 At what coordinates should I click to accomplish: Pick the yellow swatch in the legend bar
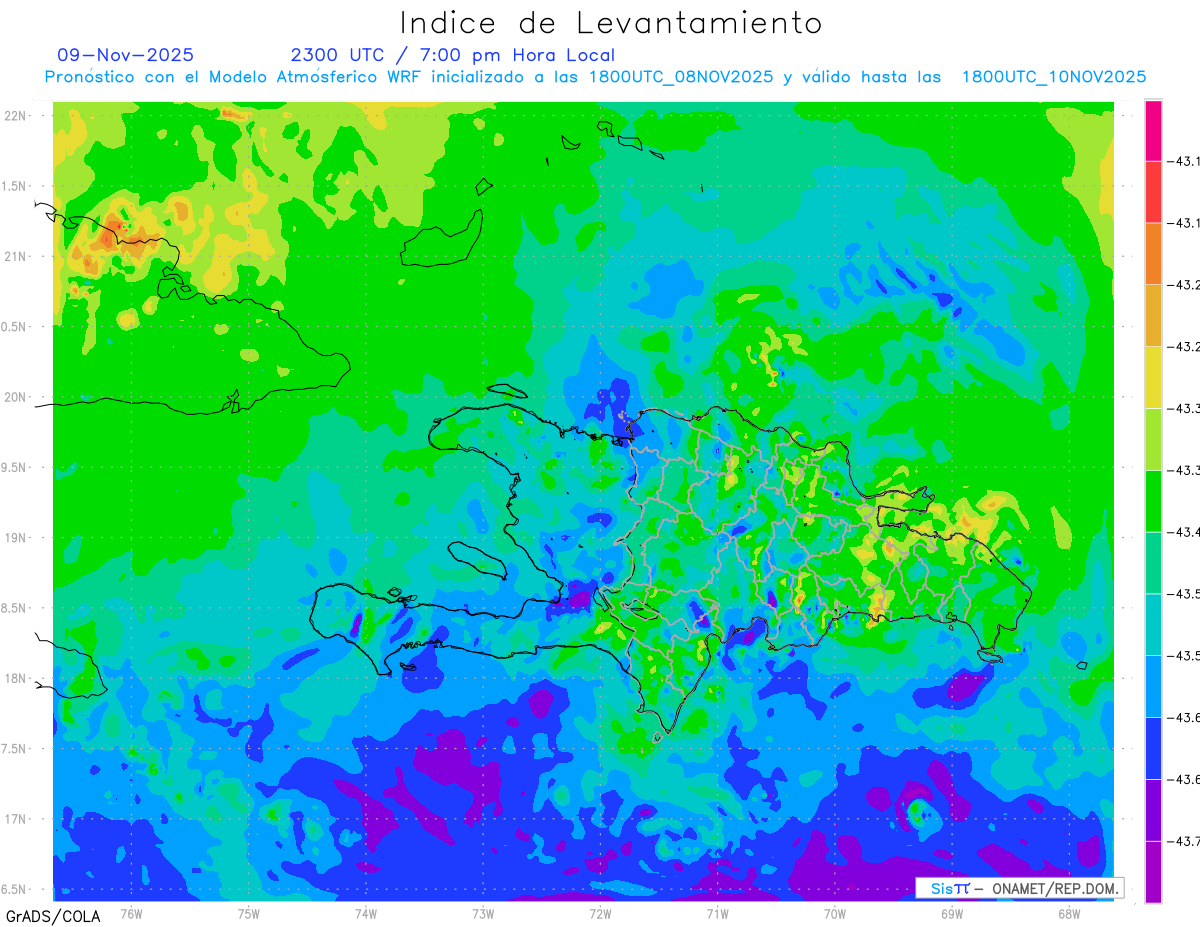tap(1153, 377)
